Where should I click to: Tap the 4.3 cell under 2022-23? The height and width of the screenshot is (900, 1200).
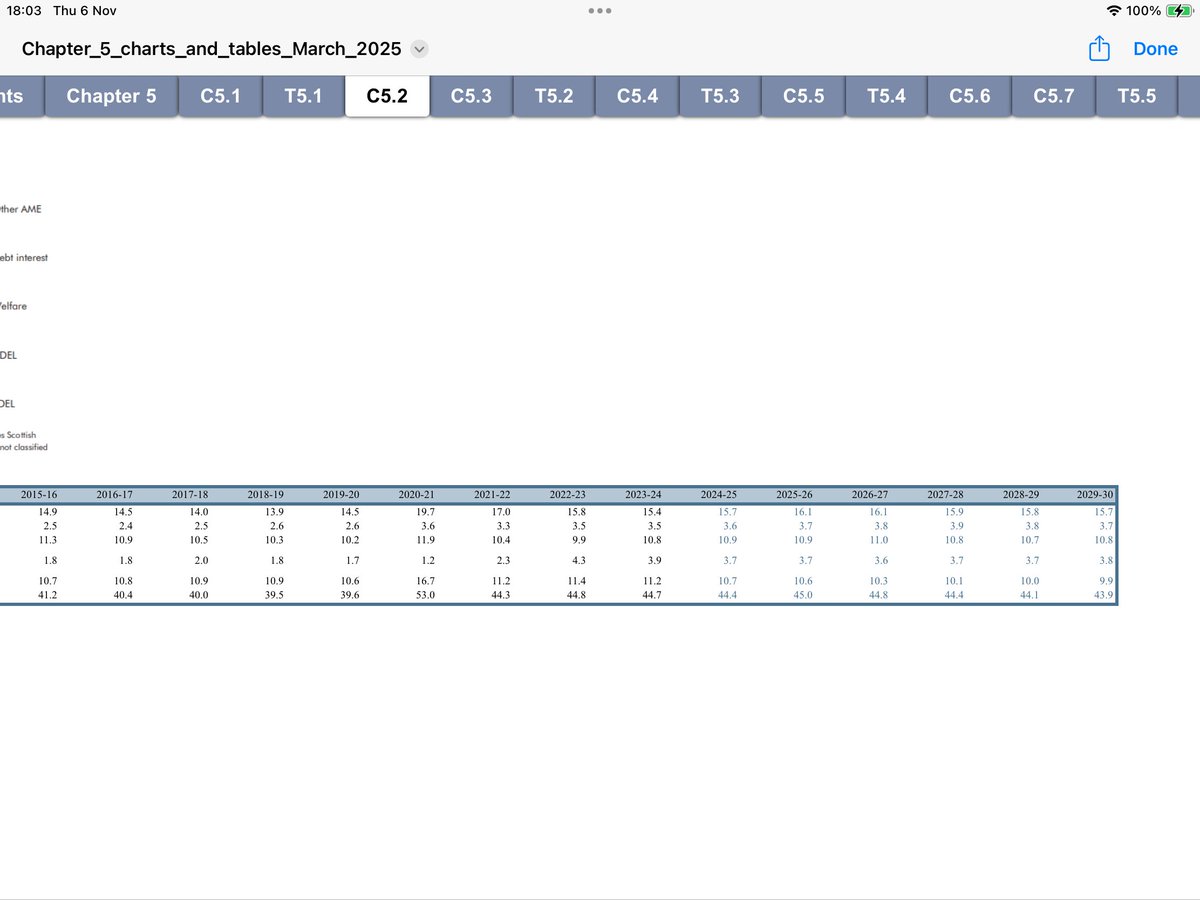(579, 560)
